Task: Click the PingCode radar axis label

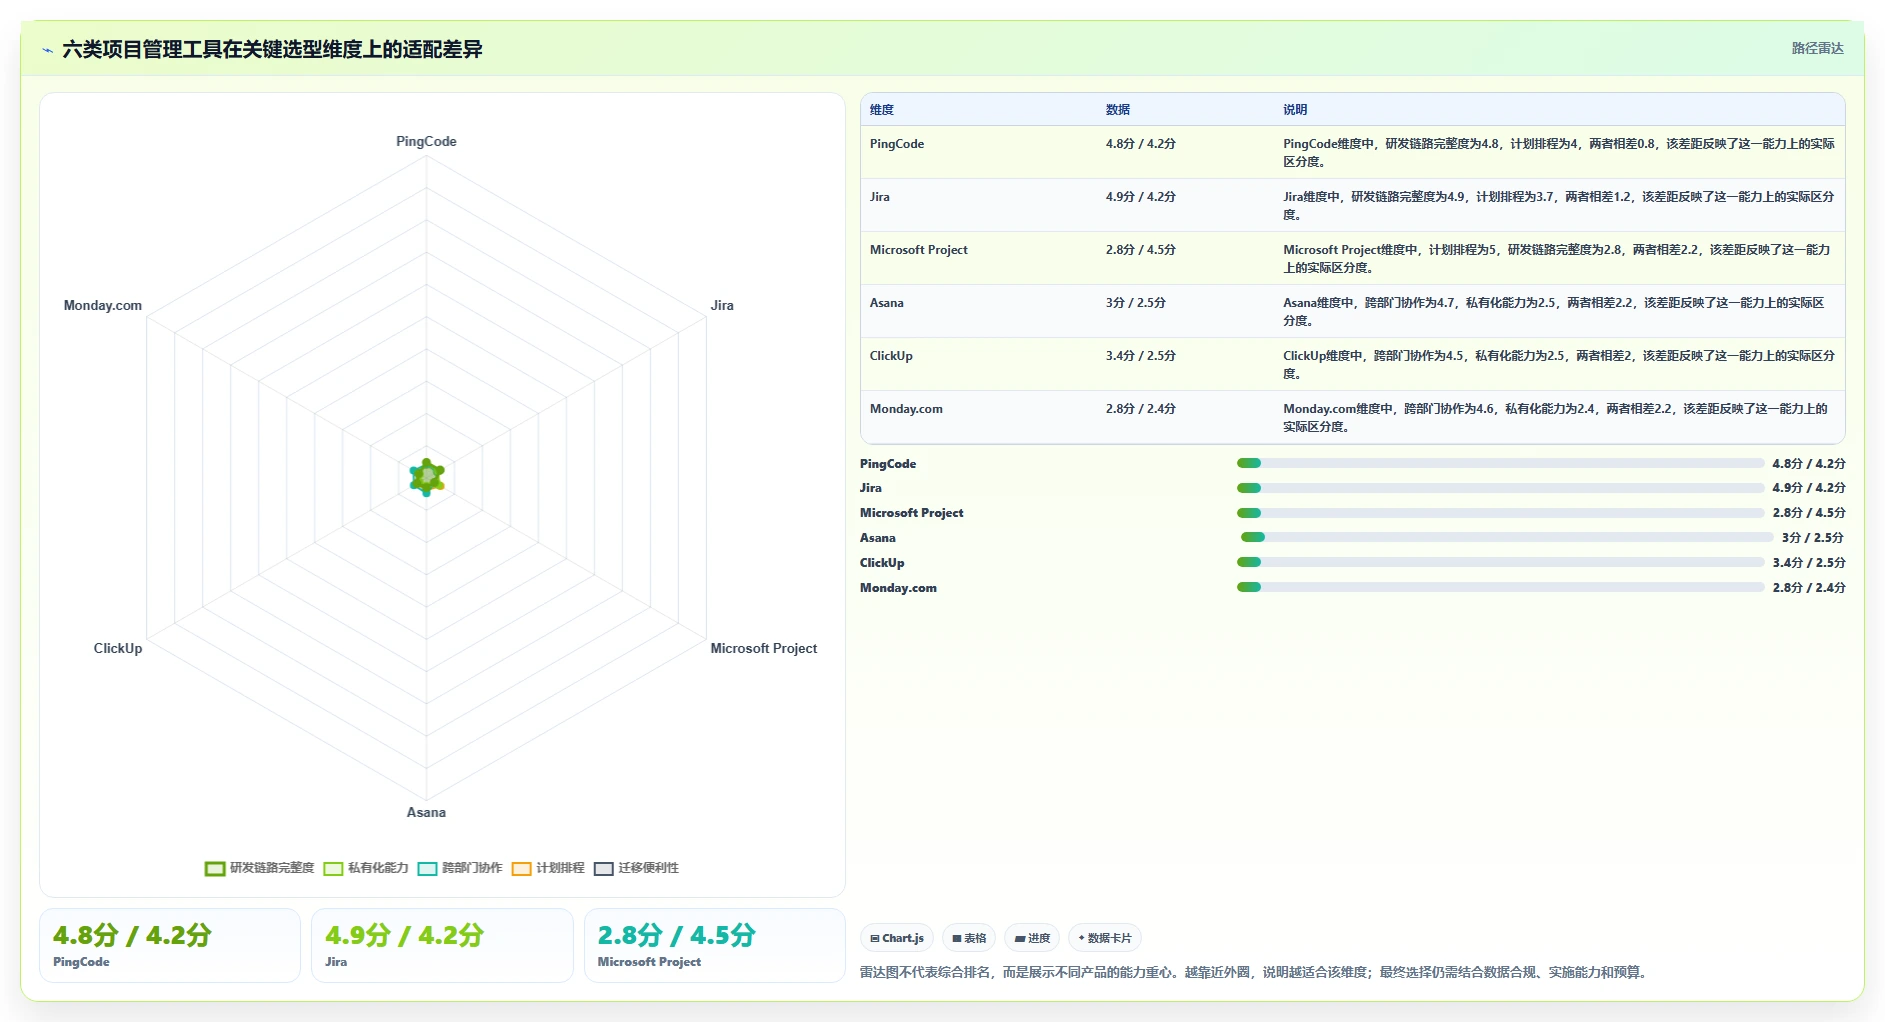Action: (x=426, y=142)
